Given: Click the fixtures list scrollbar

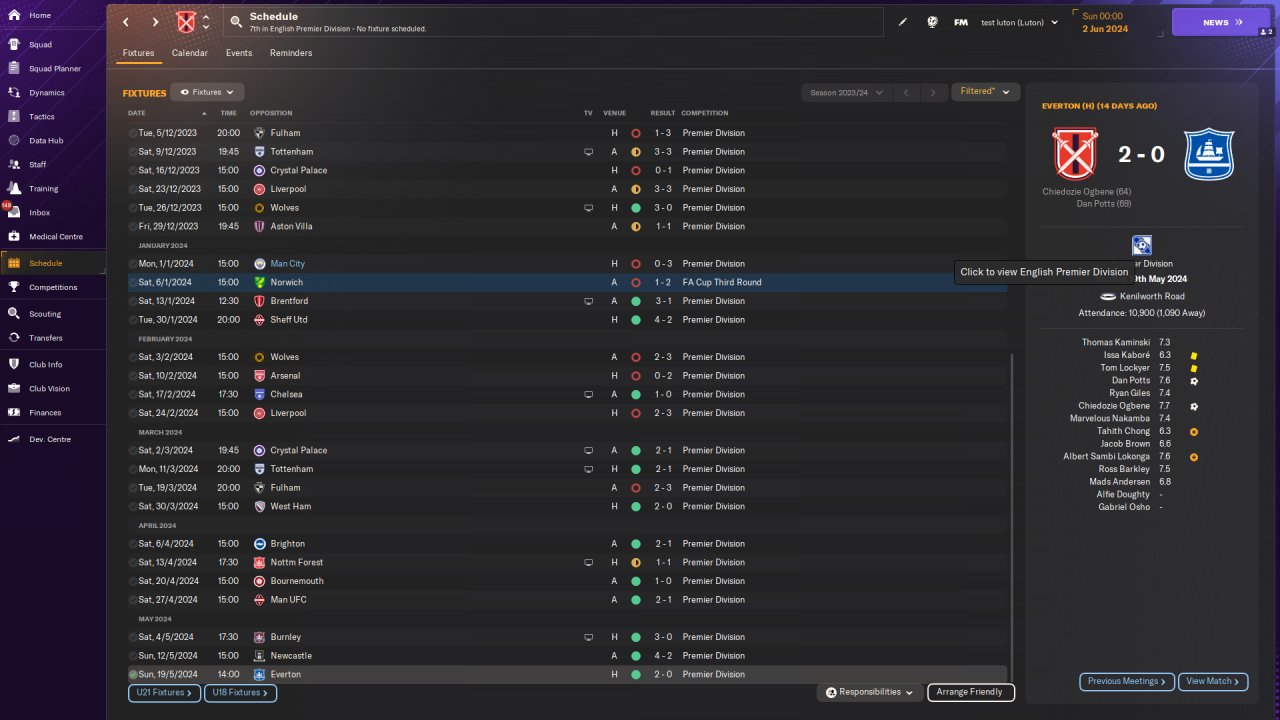Looking at the screenshot, I should pos(1011,517).
